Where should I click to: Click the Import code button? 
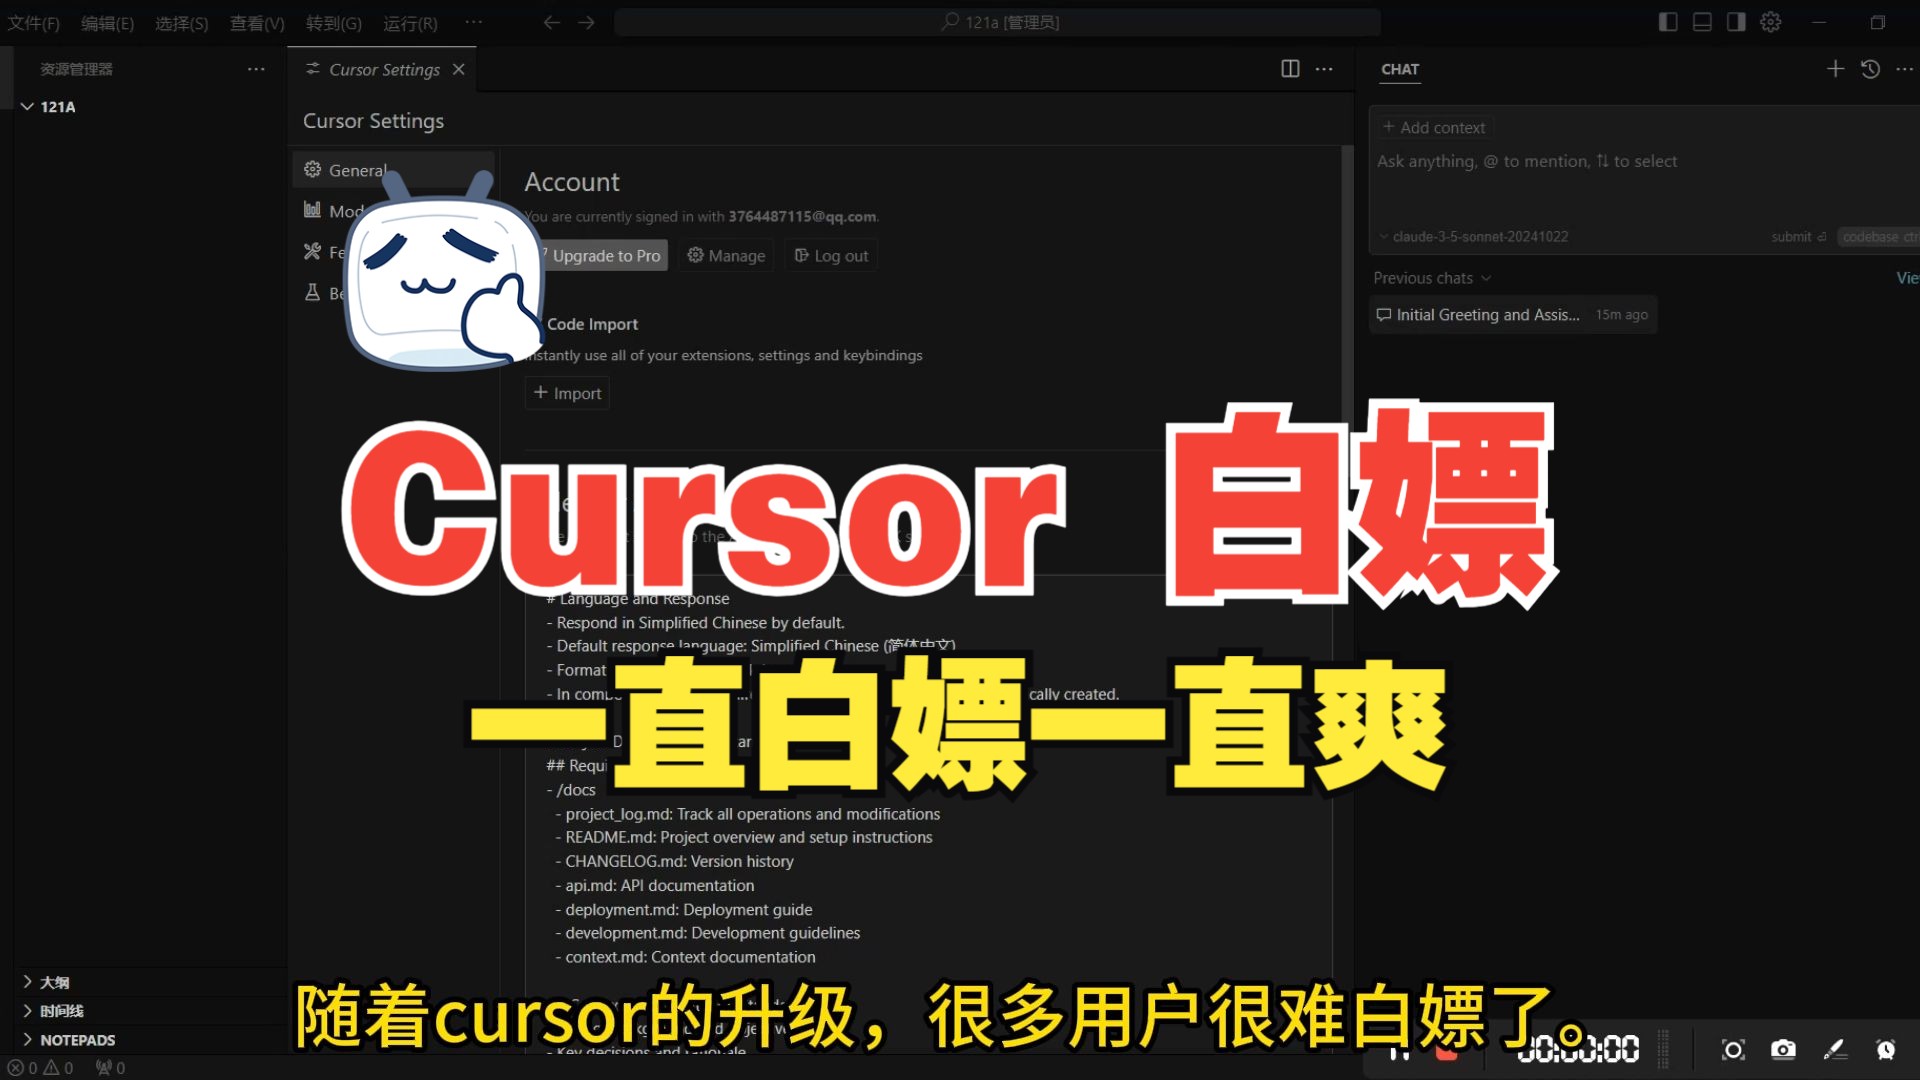[x=566, y=392]
